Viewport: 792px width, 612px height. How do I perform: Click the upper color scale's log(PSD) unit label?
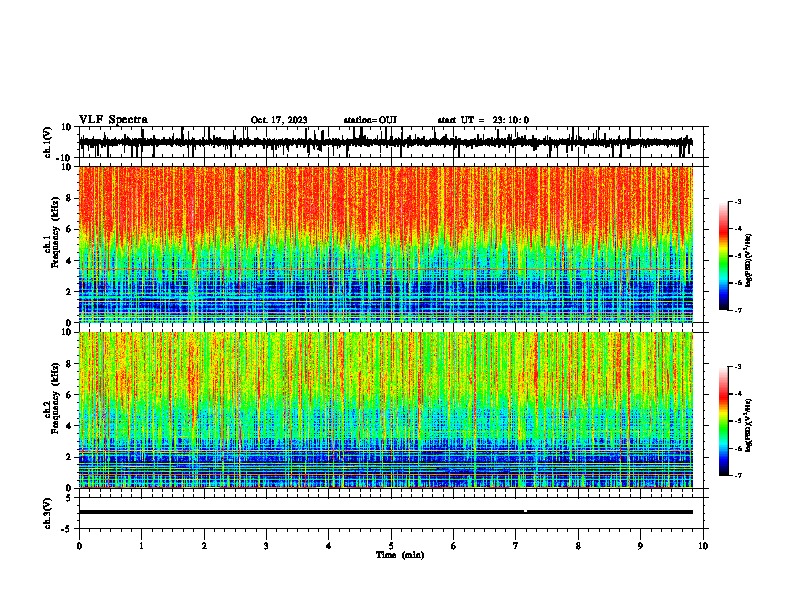tap(749, 260)
